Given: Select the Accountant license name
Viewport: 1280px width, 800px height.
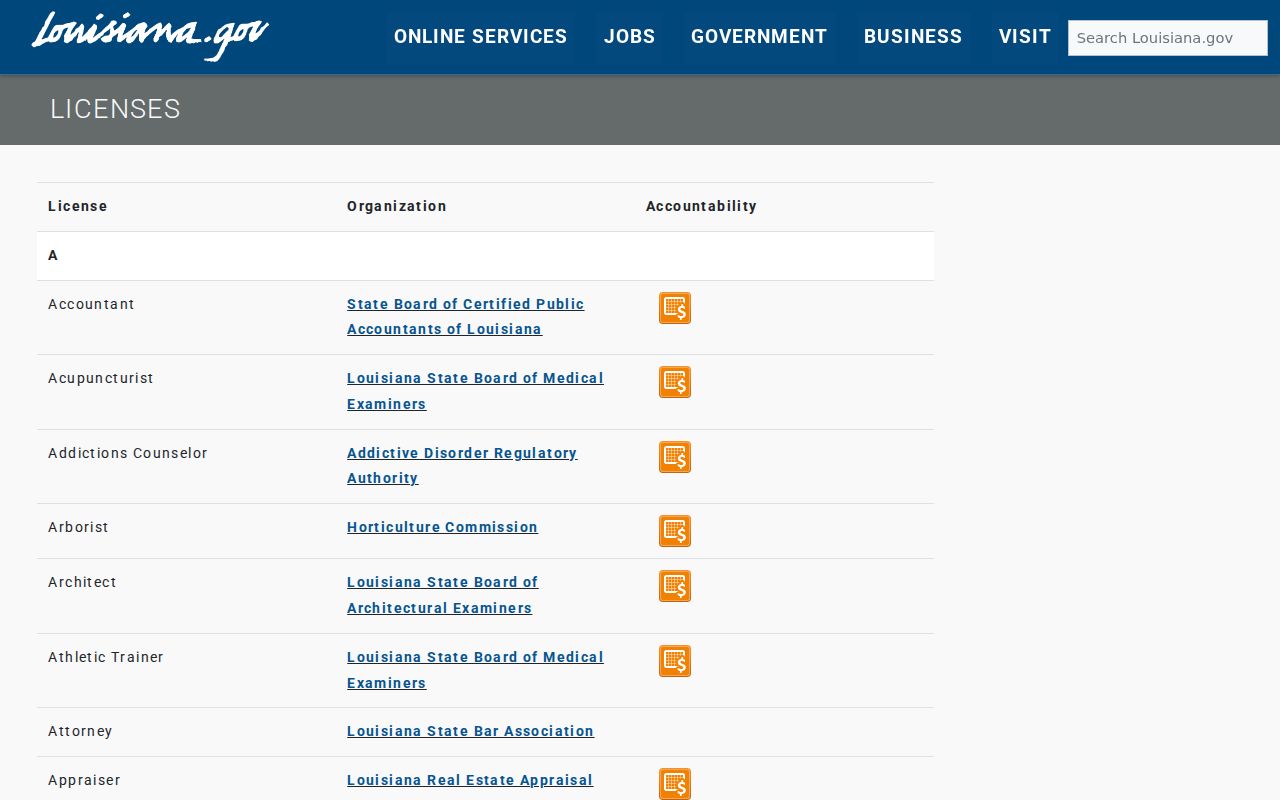Looking at the screenshot, I should tap(91, 304).
